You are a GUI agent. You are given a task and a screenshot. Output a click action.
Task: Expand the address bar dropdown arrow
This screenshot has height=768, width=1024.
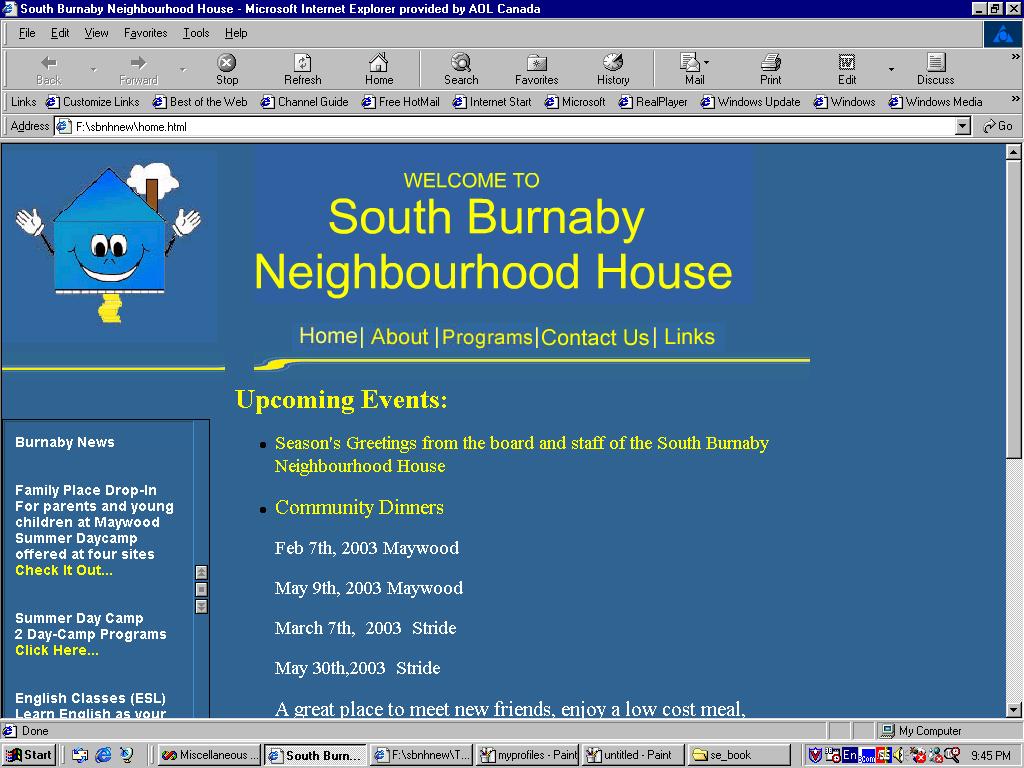962,126
